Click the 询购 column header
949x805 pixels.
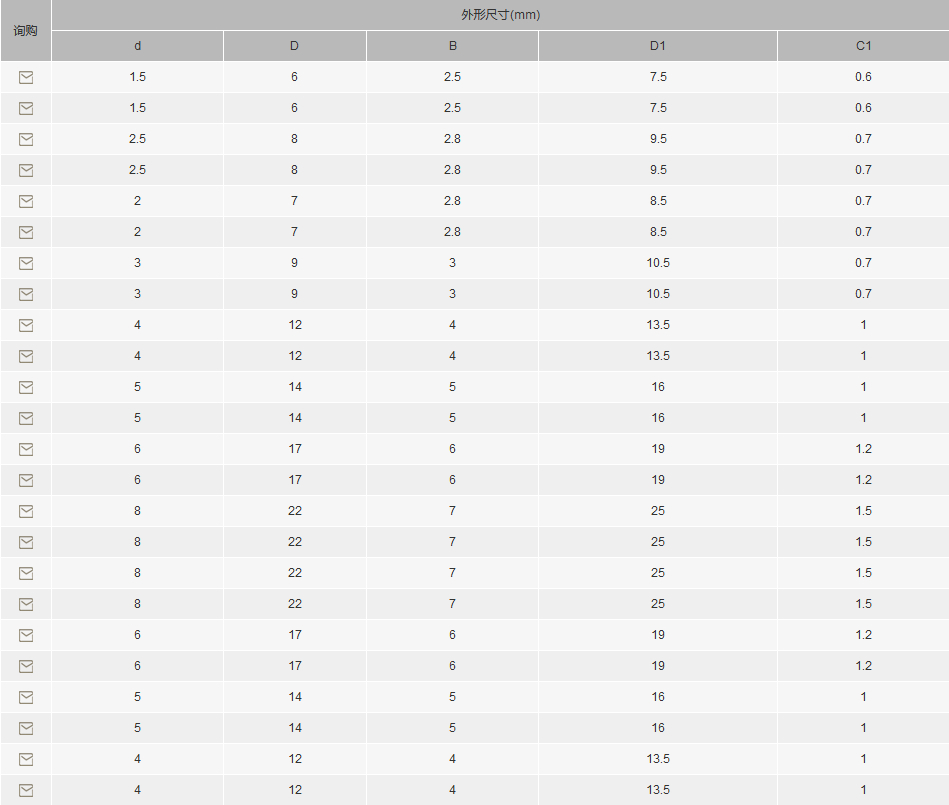pos(25,30)
